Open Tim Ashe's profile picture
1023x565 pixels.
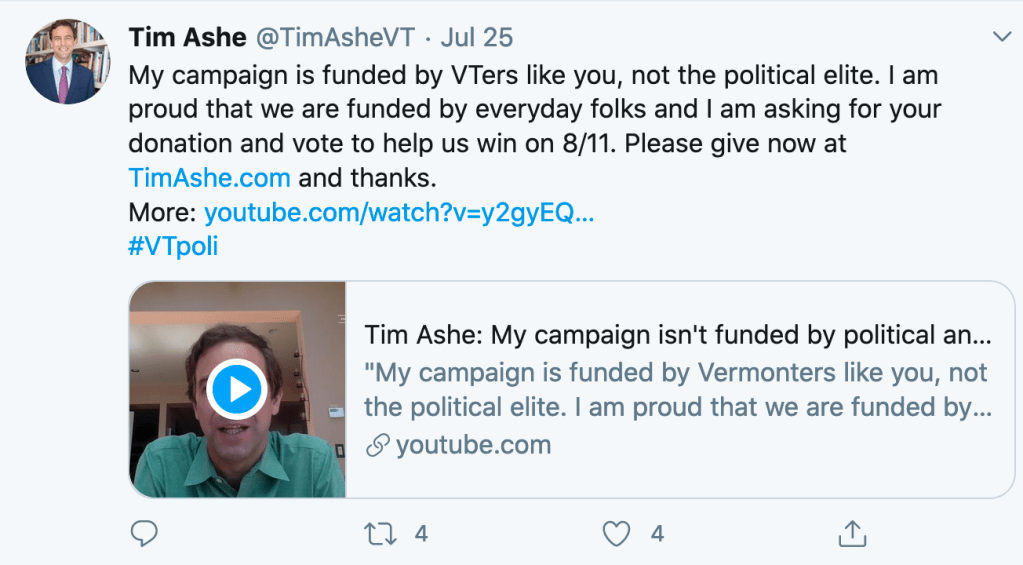[67, 61]
